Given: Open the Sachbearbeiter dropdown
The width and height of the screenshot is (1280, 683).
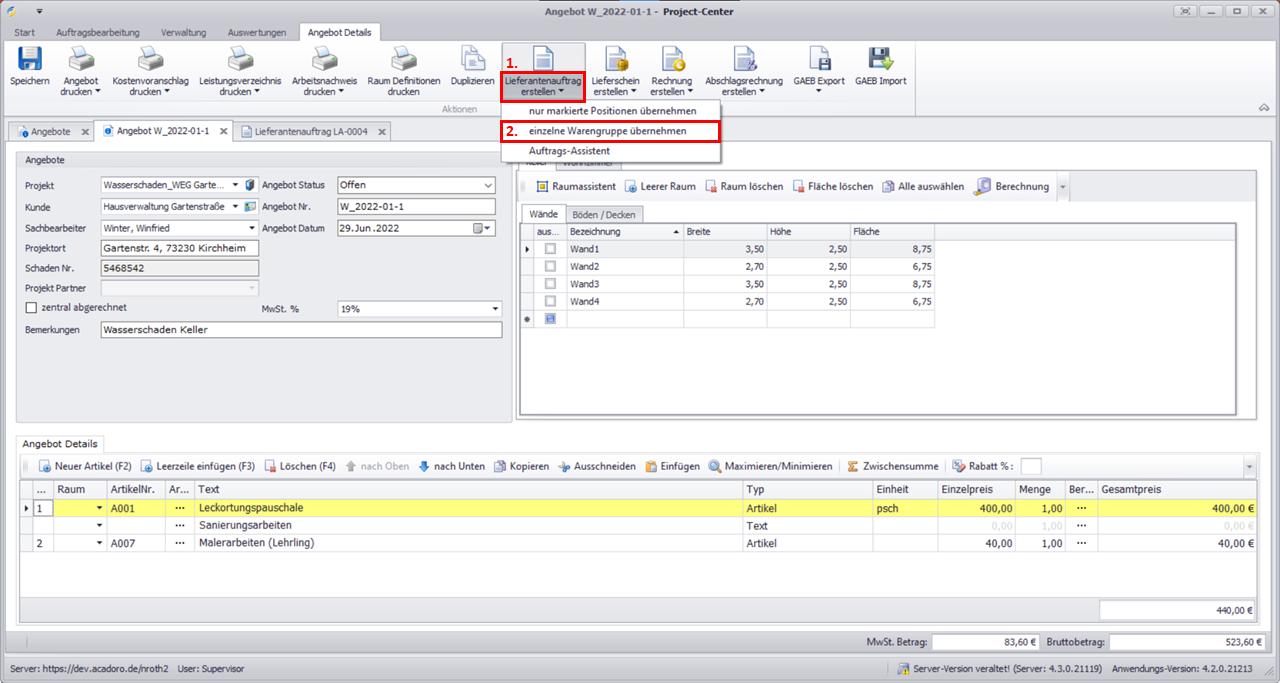Looking at the screenshot, I should click(x=251, y=228).
